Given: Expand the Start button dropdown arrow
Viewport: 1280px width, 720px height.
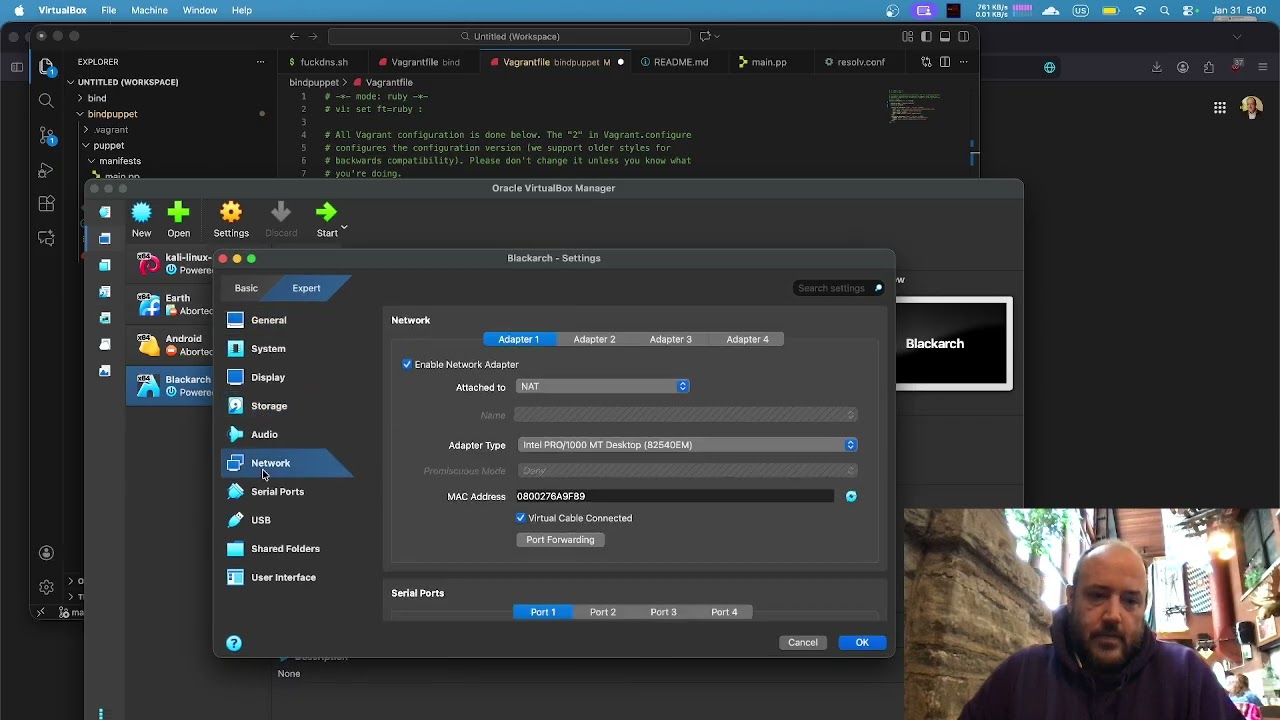Looking at the screenshot, I should 344,229.
